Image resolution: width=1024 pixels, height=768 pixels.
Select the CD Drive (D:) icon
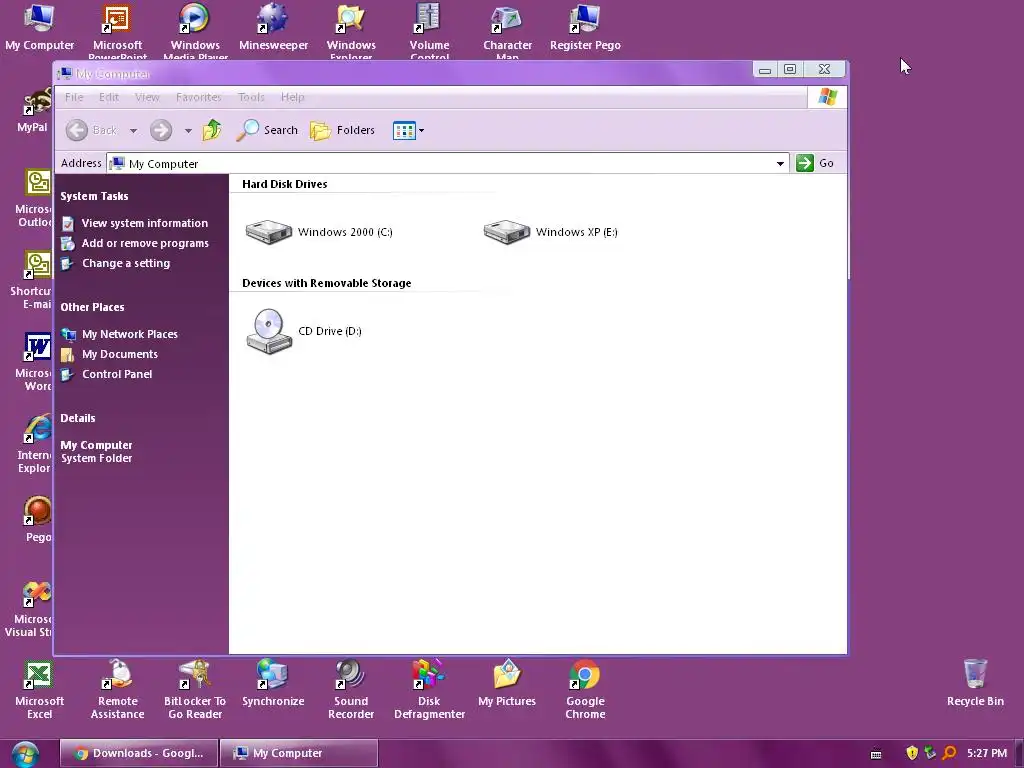(x=304, y=331)
